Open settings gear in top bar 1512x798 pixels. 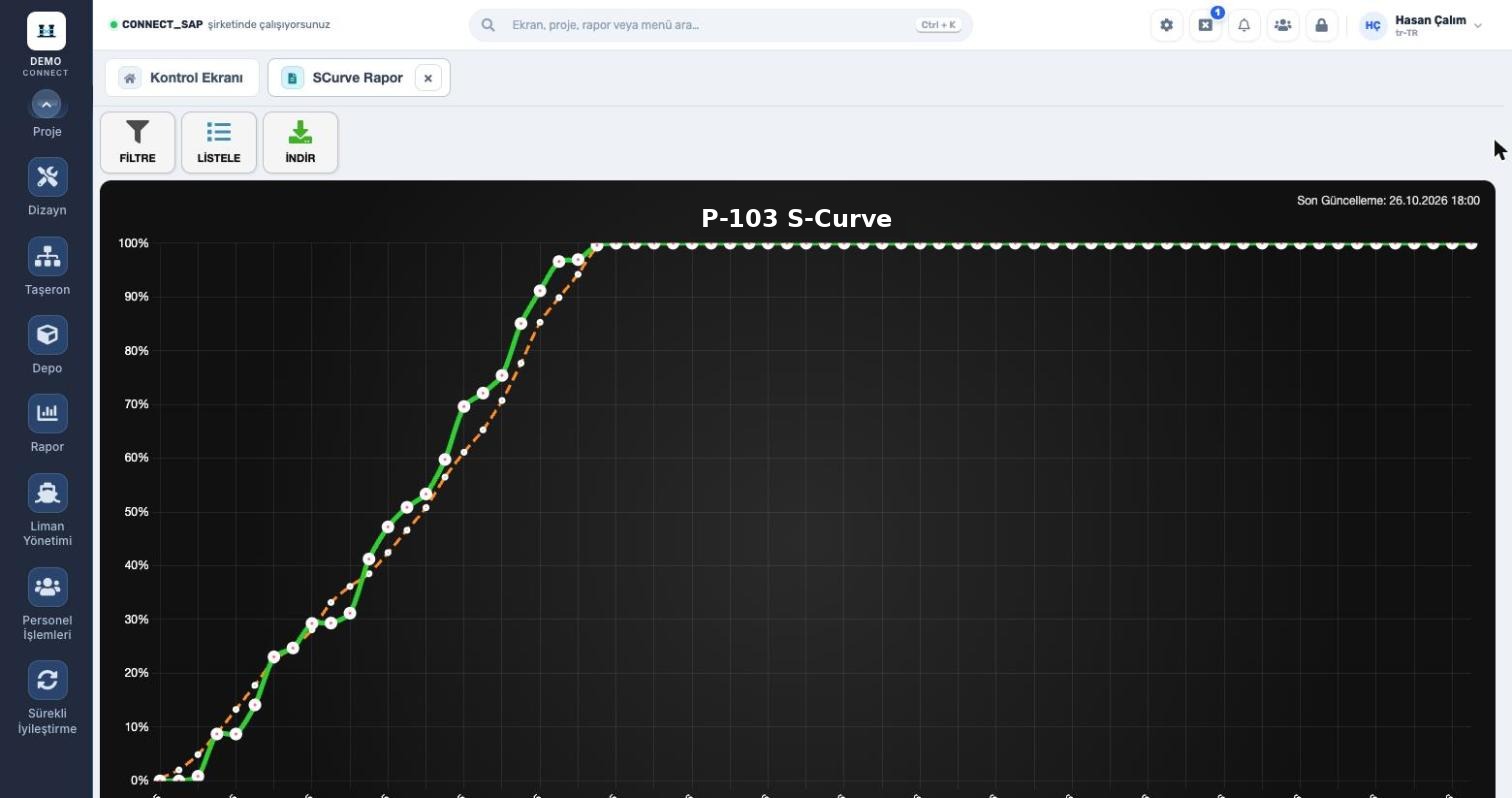coord(1167,25)
